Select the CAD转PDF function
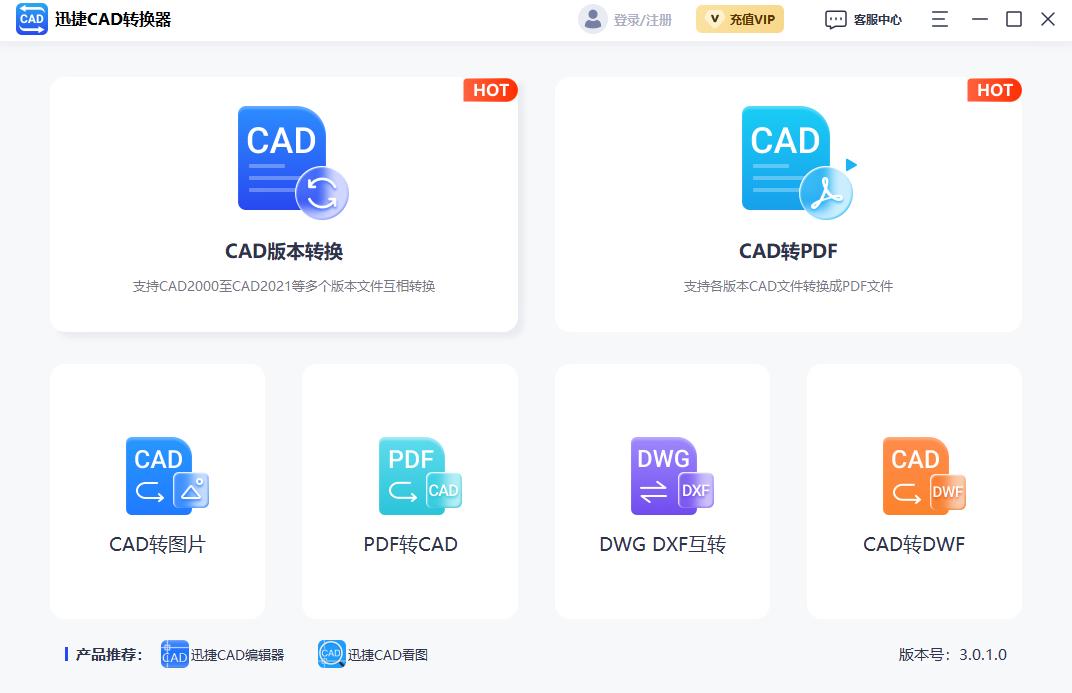The height and width of the screenshot is (693, 1072). pyautogui.click(x=786, y=205)
